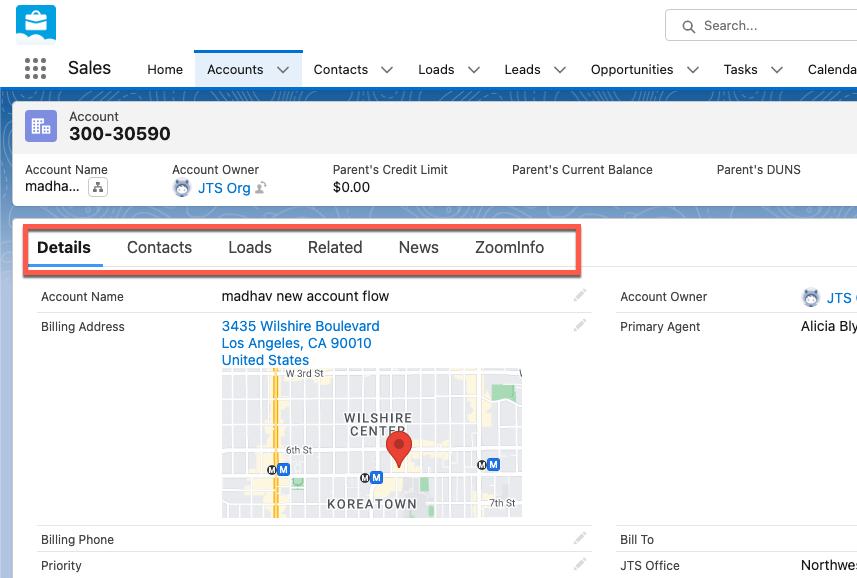Viewport: 857px width, 578px height.
Task: Click the search magnifier icon
Action: click(689, 26)
